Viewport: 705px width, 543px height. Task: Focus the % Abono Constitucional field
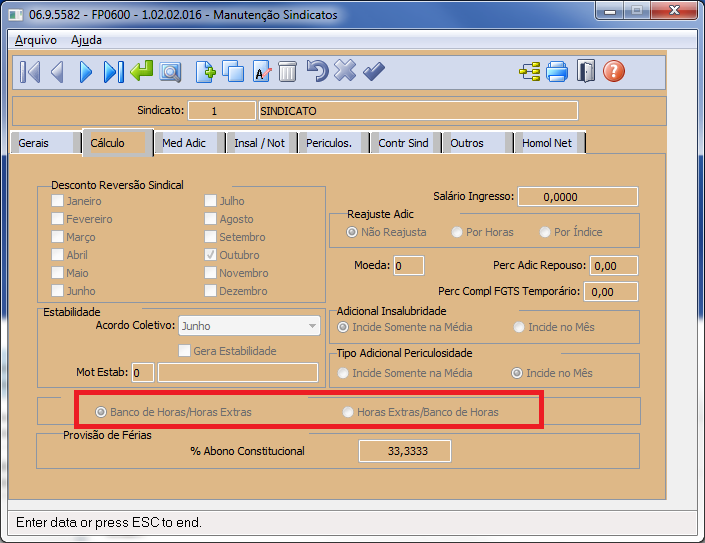pos(405,451)
